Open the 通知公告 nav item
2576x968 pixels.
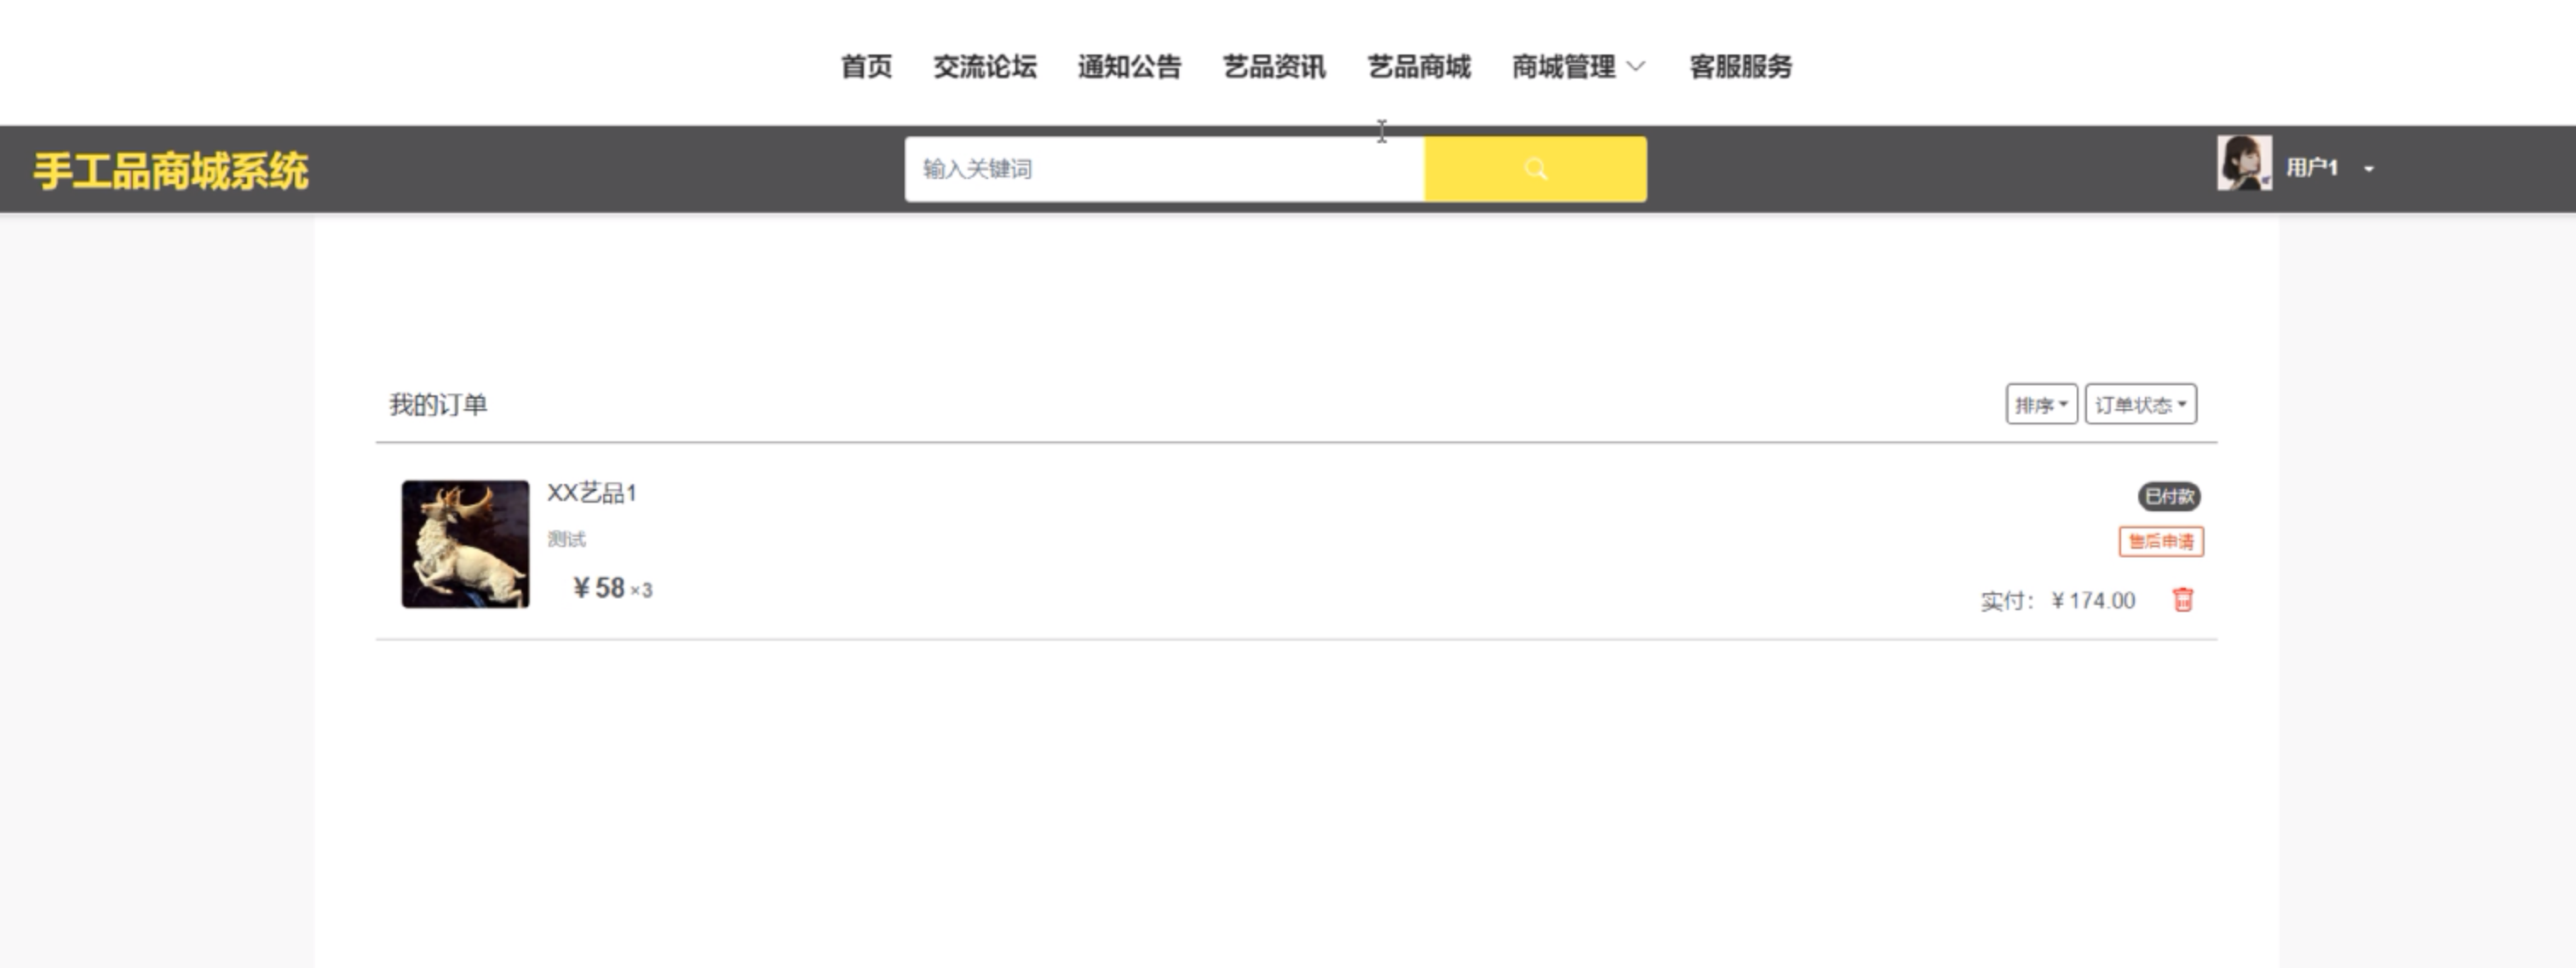coord(1130,67)
